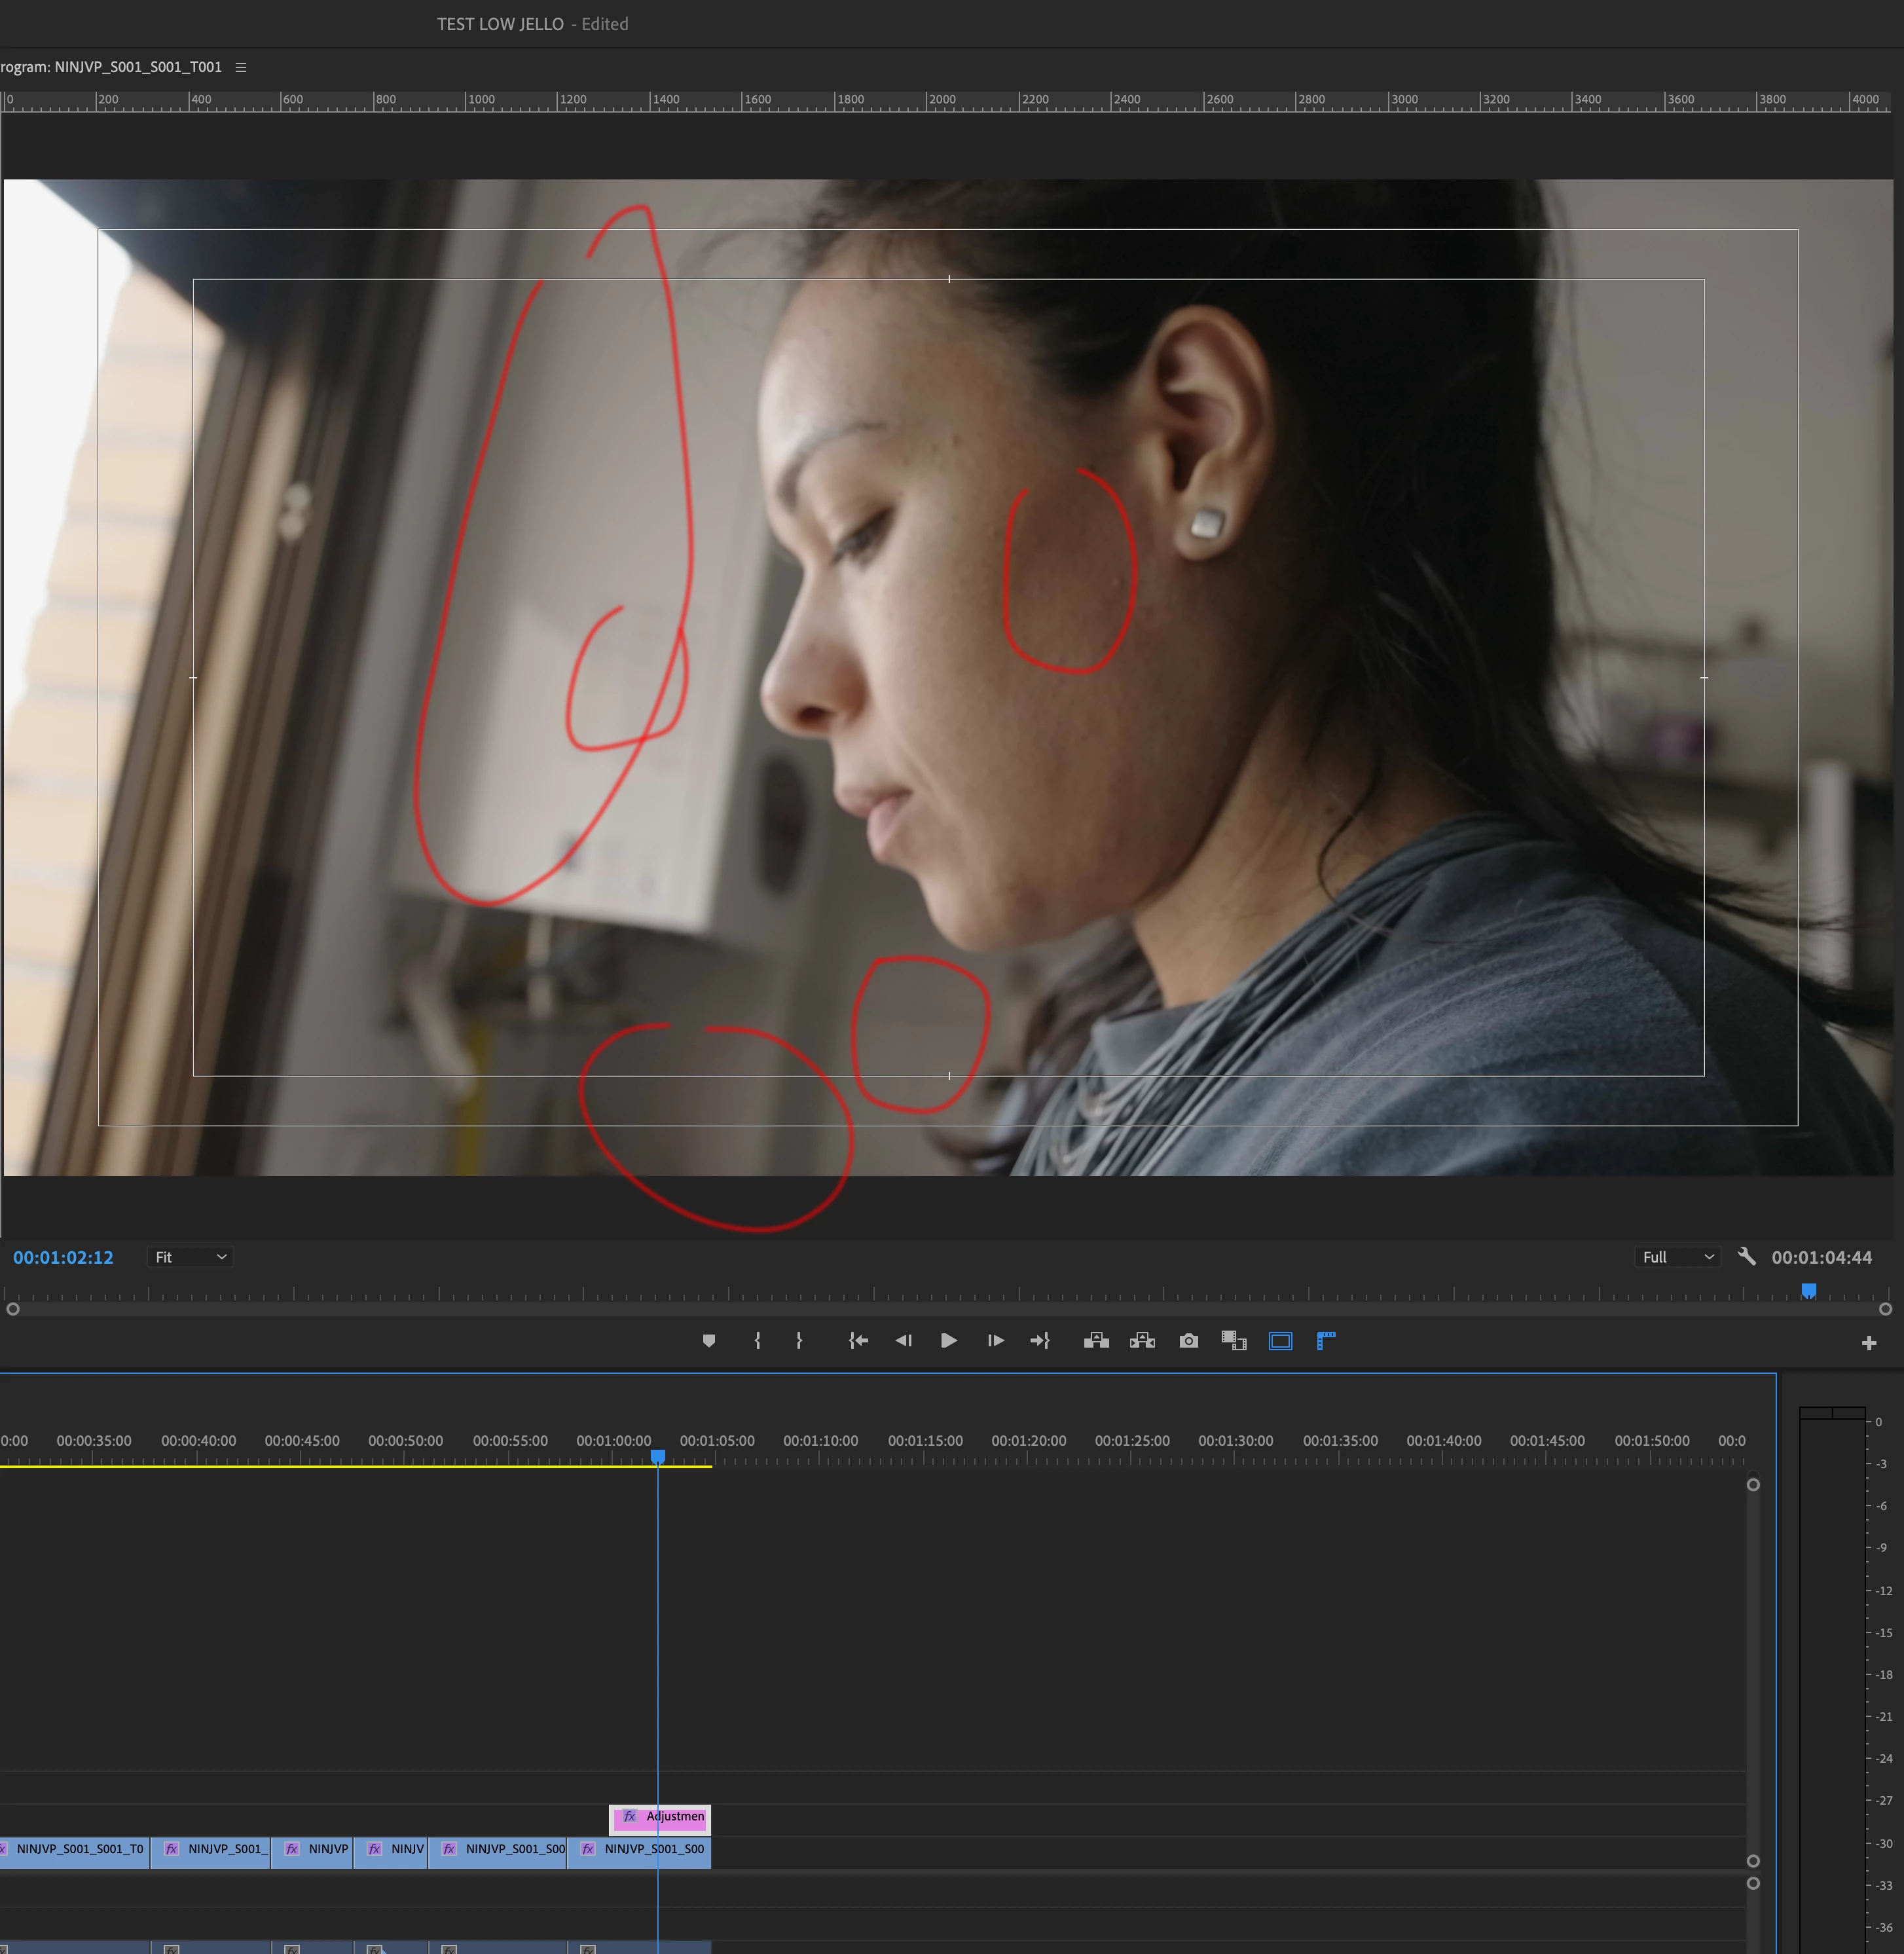This screenshot has height=1954, width=1904.
Task: Click the 00:01:02:12 playhead timecode field
Action: pos(63,1257)
